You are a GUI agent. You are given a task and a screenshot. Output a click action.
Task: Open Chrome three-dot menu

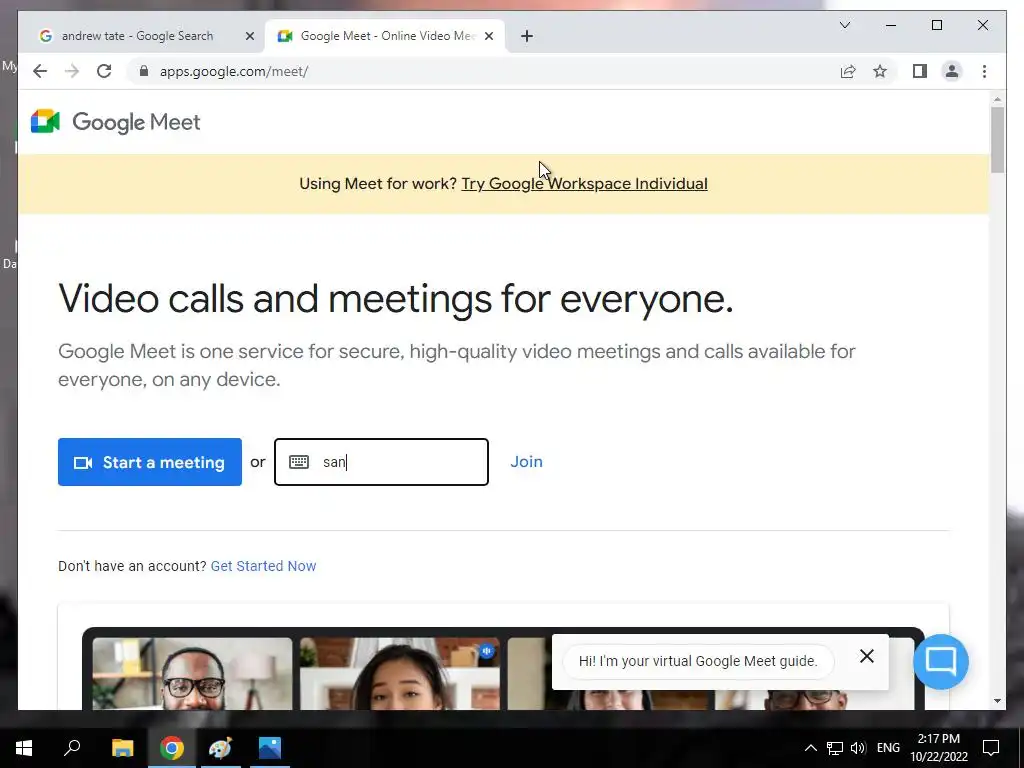(x=984, y=71)
